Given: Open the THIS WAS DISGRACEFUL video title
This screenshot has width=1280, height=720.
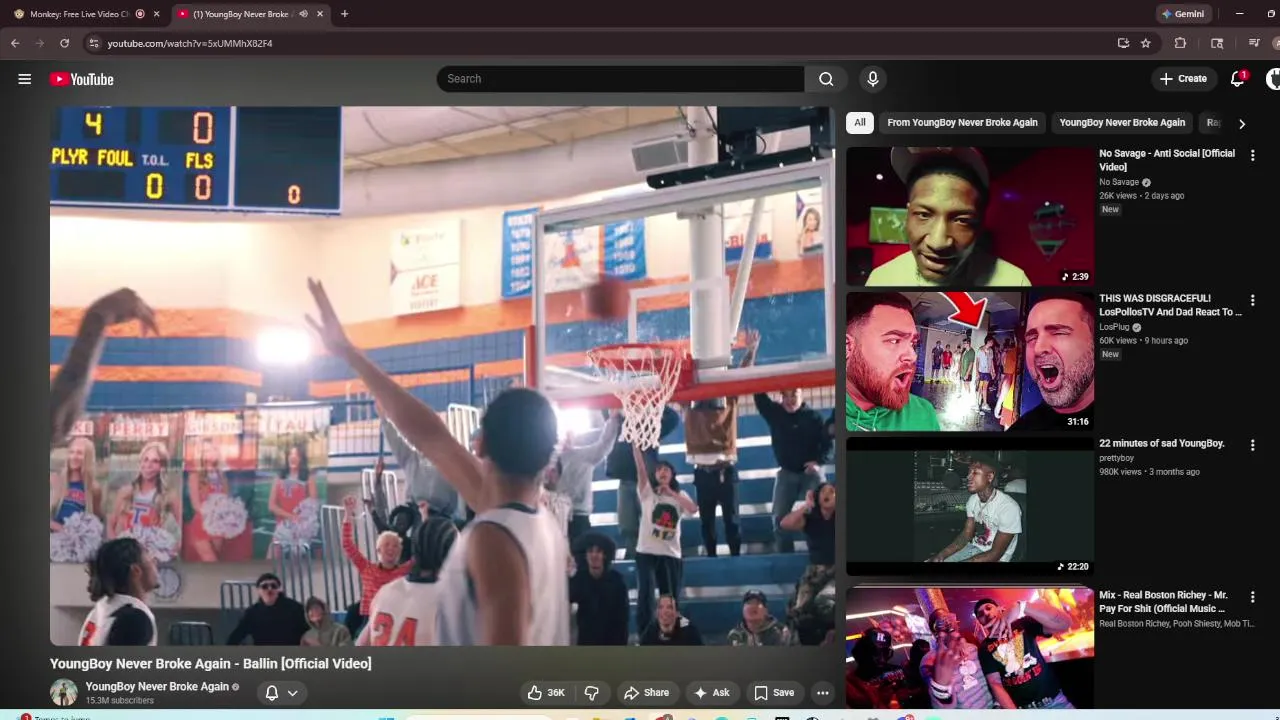Looking at the screenshot, I should coord(1170,305).
